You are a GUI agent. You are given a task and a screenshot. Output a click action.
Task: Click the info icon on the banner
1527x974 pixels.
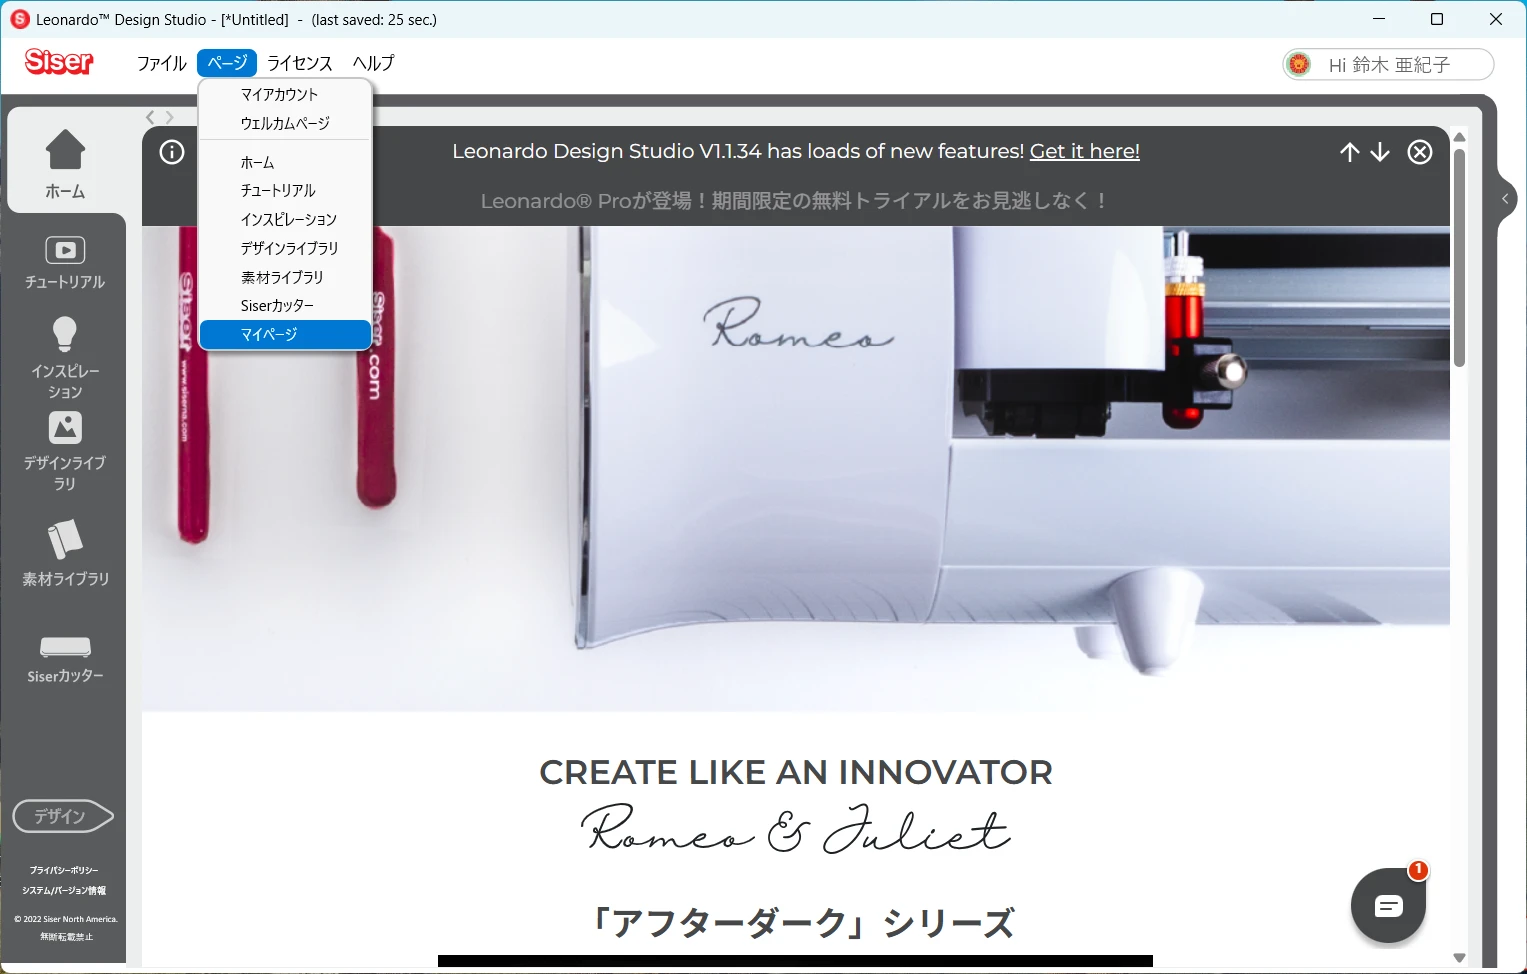point(172,152)
